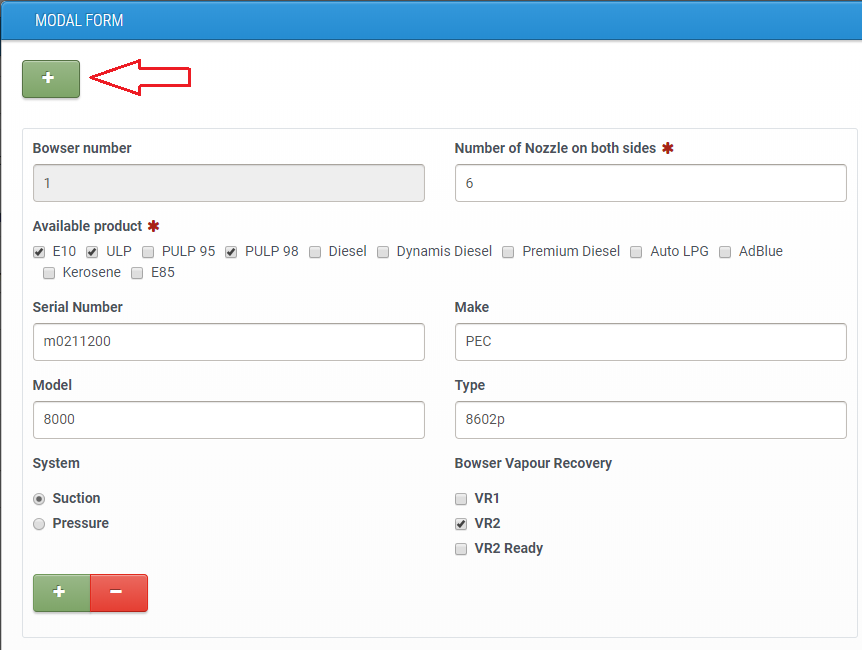
Task: Click the red minus remove button
Action: coord(118,592)
